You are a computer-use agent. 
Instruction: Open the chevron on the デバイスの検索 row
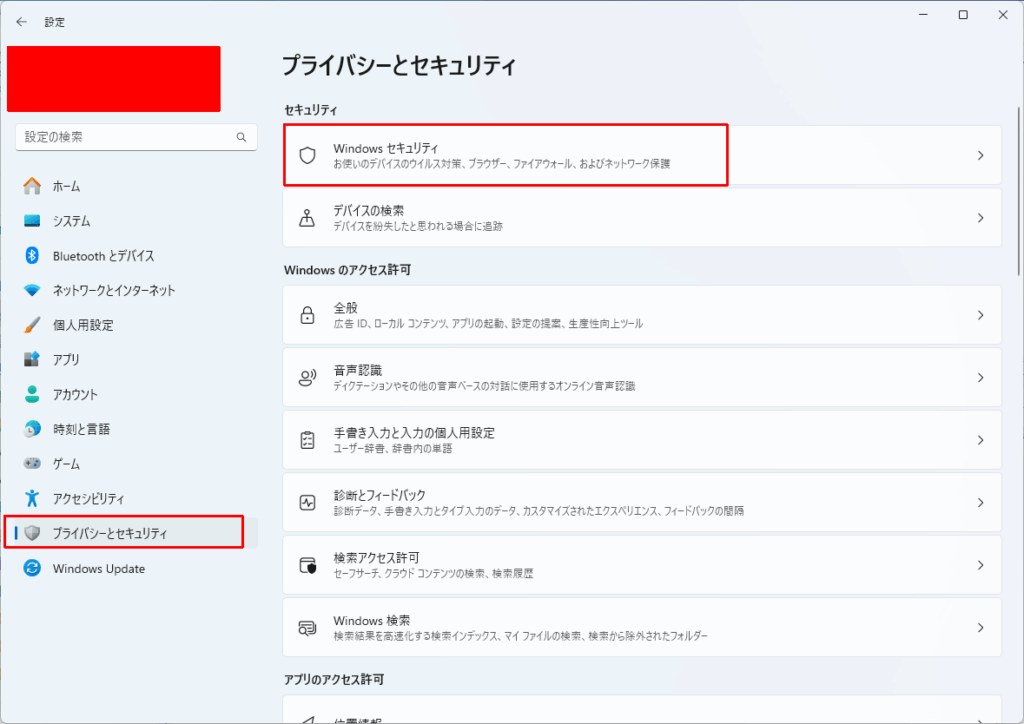click(980, 218)
